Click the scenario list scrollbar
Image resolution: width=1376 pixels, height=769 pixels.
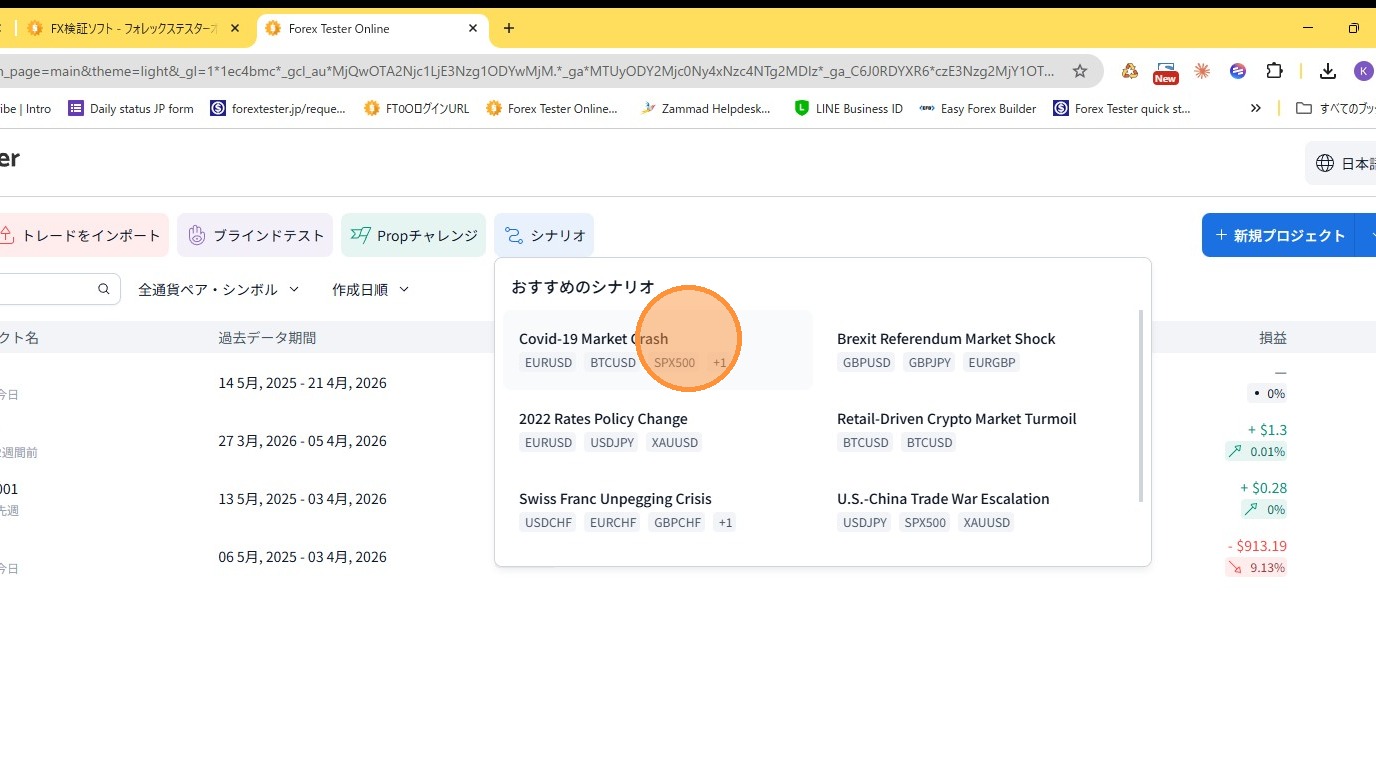coord(1140,405)
